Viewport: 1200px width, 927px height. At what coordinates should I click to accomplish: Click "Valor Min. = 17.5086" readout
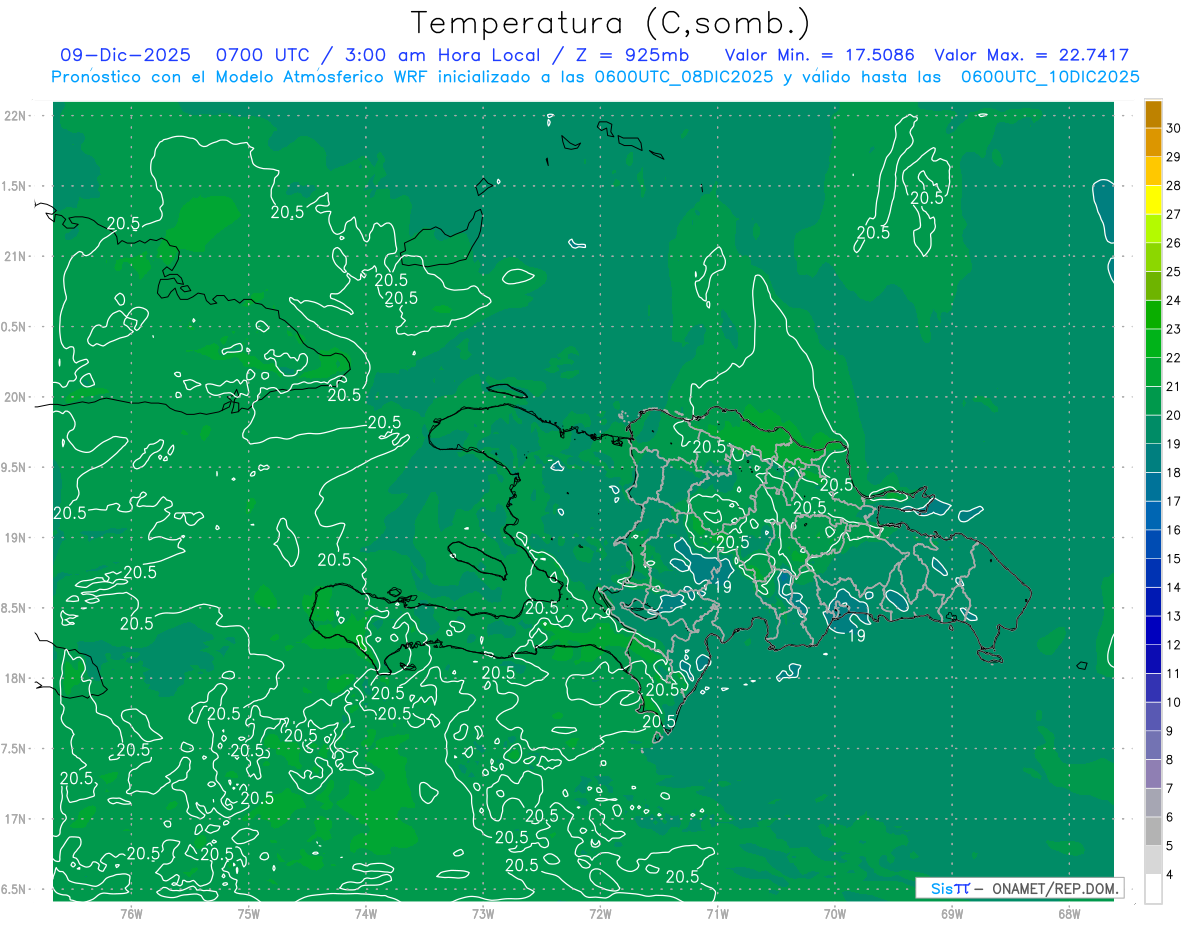pos(819,55)
